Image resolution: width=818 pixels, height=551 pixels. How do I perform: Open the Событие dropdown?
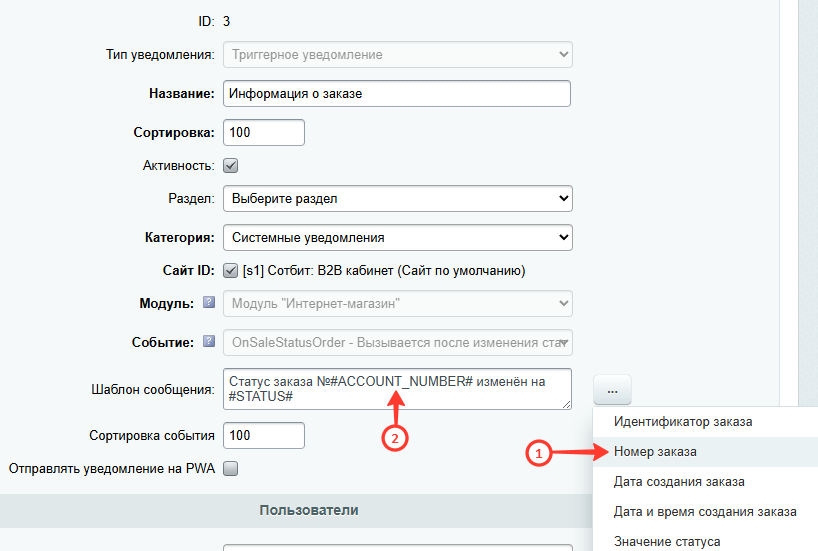[x=398, y=342]
